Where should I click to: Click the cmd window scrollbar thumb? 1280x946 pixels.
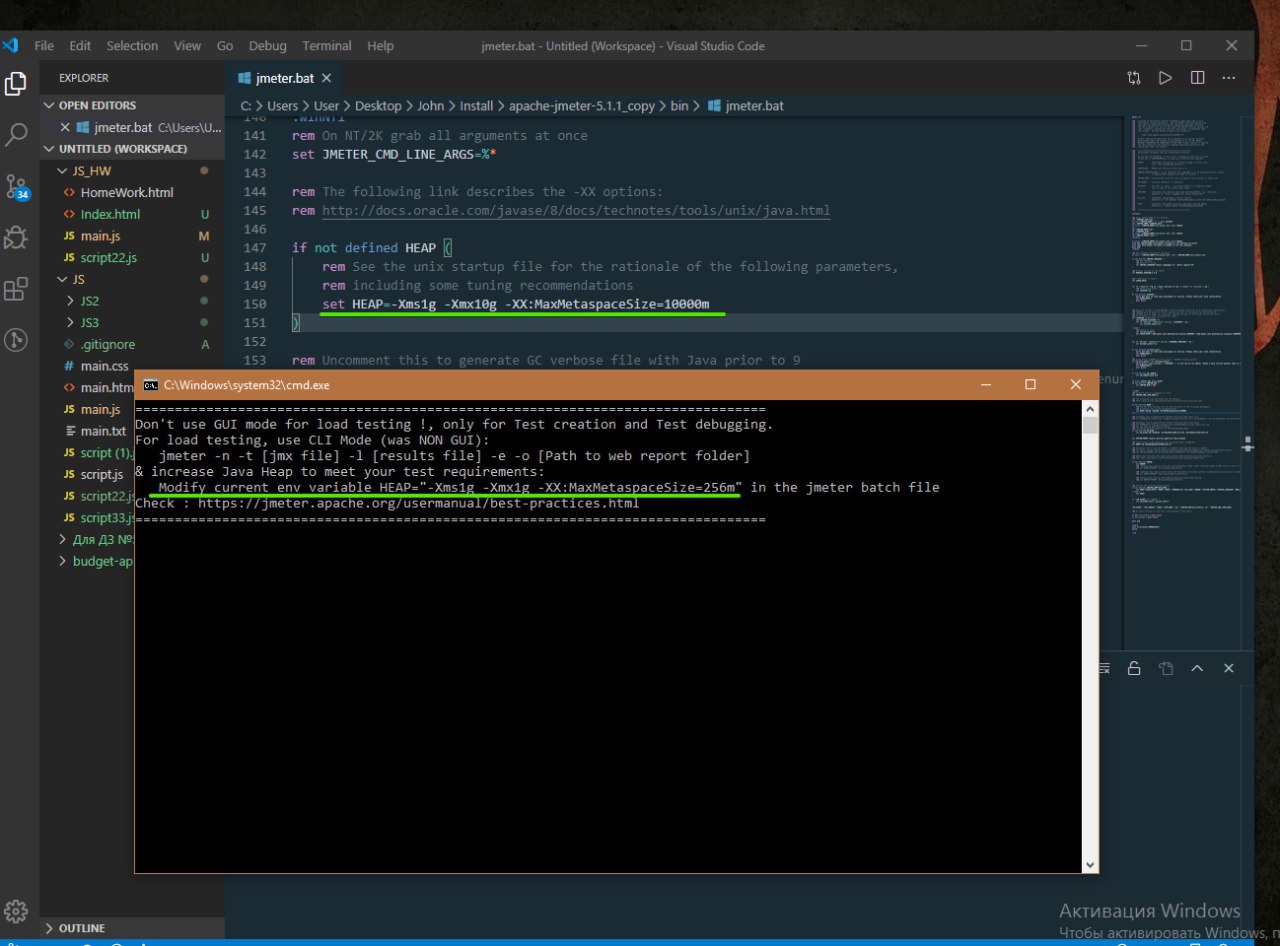point(1090,425)
